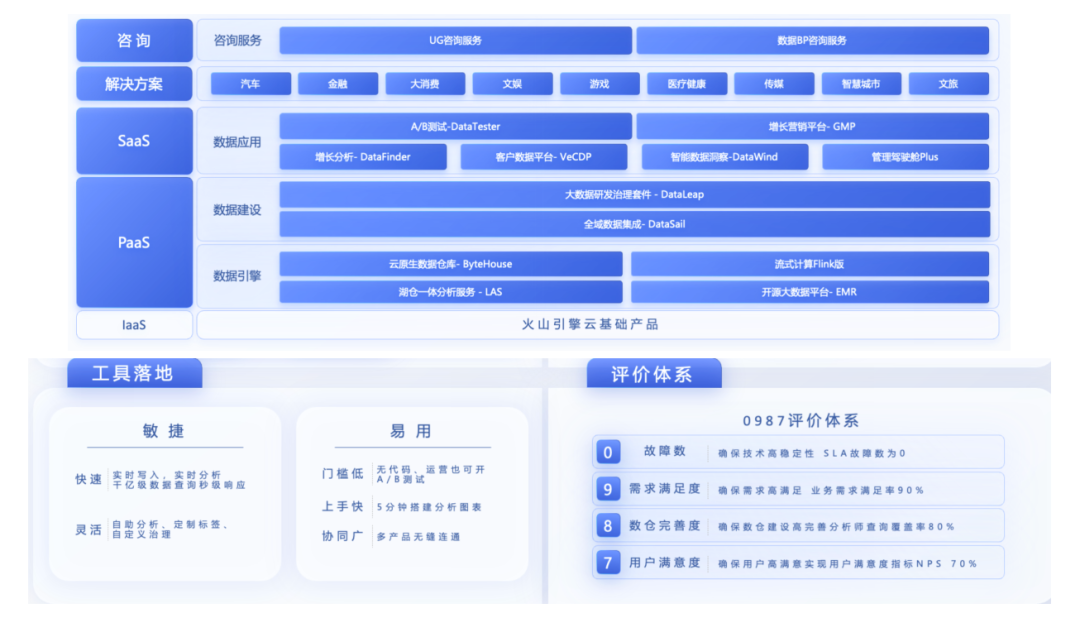Open 管理驾驶舱Plus product
The image size is (1080, 618).
[905, 157]
